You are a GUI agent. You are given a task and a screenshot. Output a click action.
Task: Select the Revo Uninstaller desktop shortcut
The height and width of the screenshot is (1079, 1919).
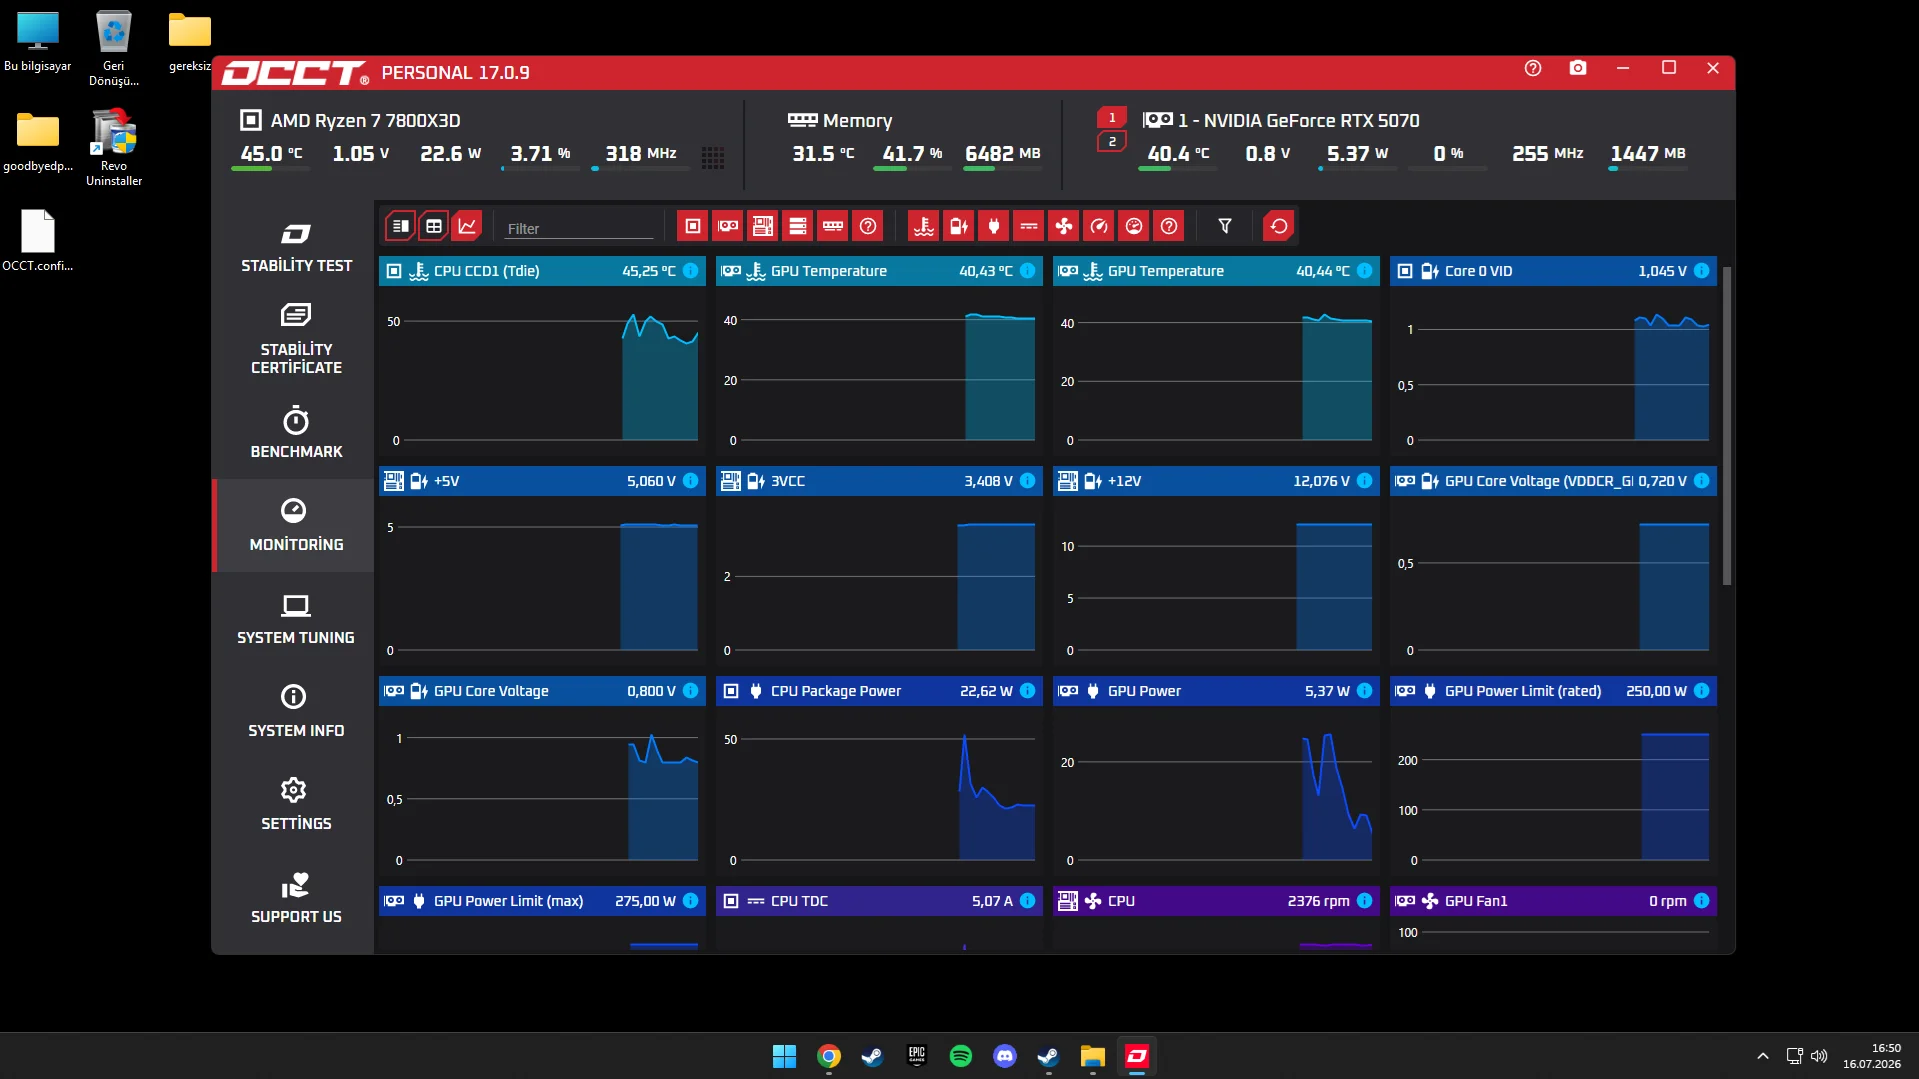tap(114, 148)
